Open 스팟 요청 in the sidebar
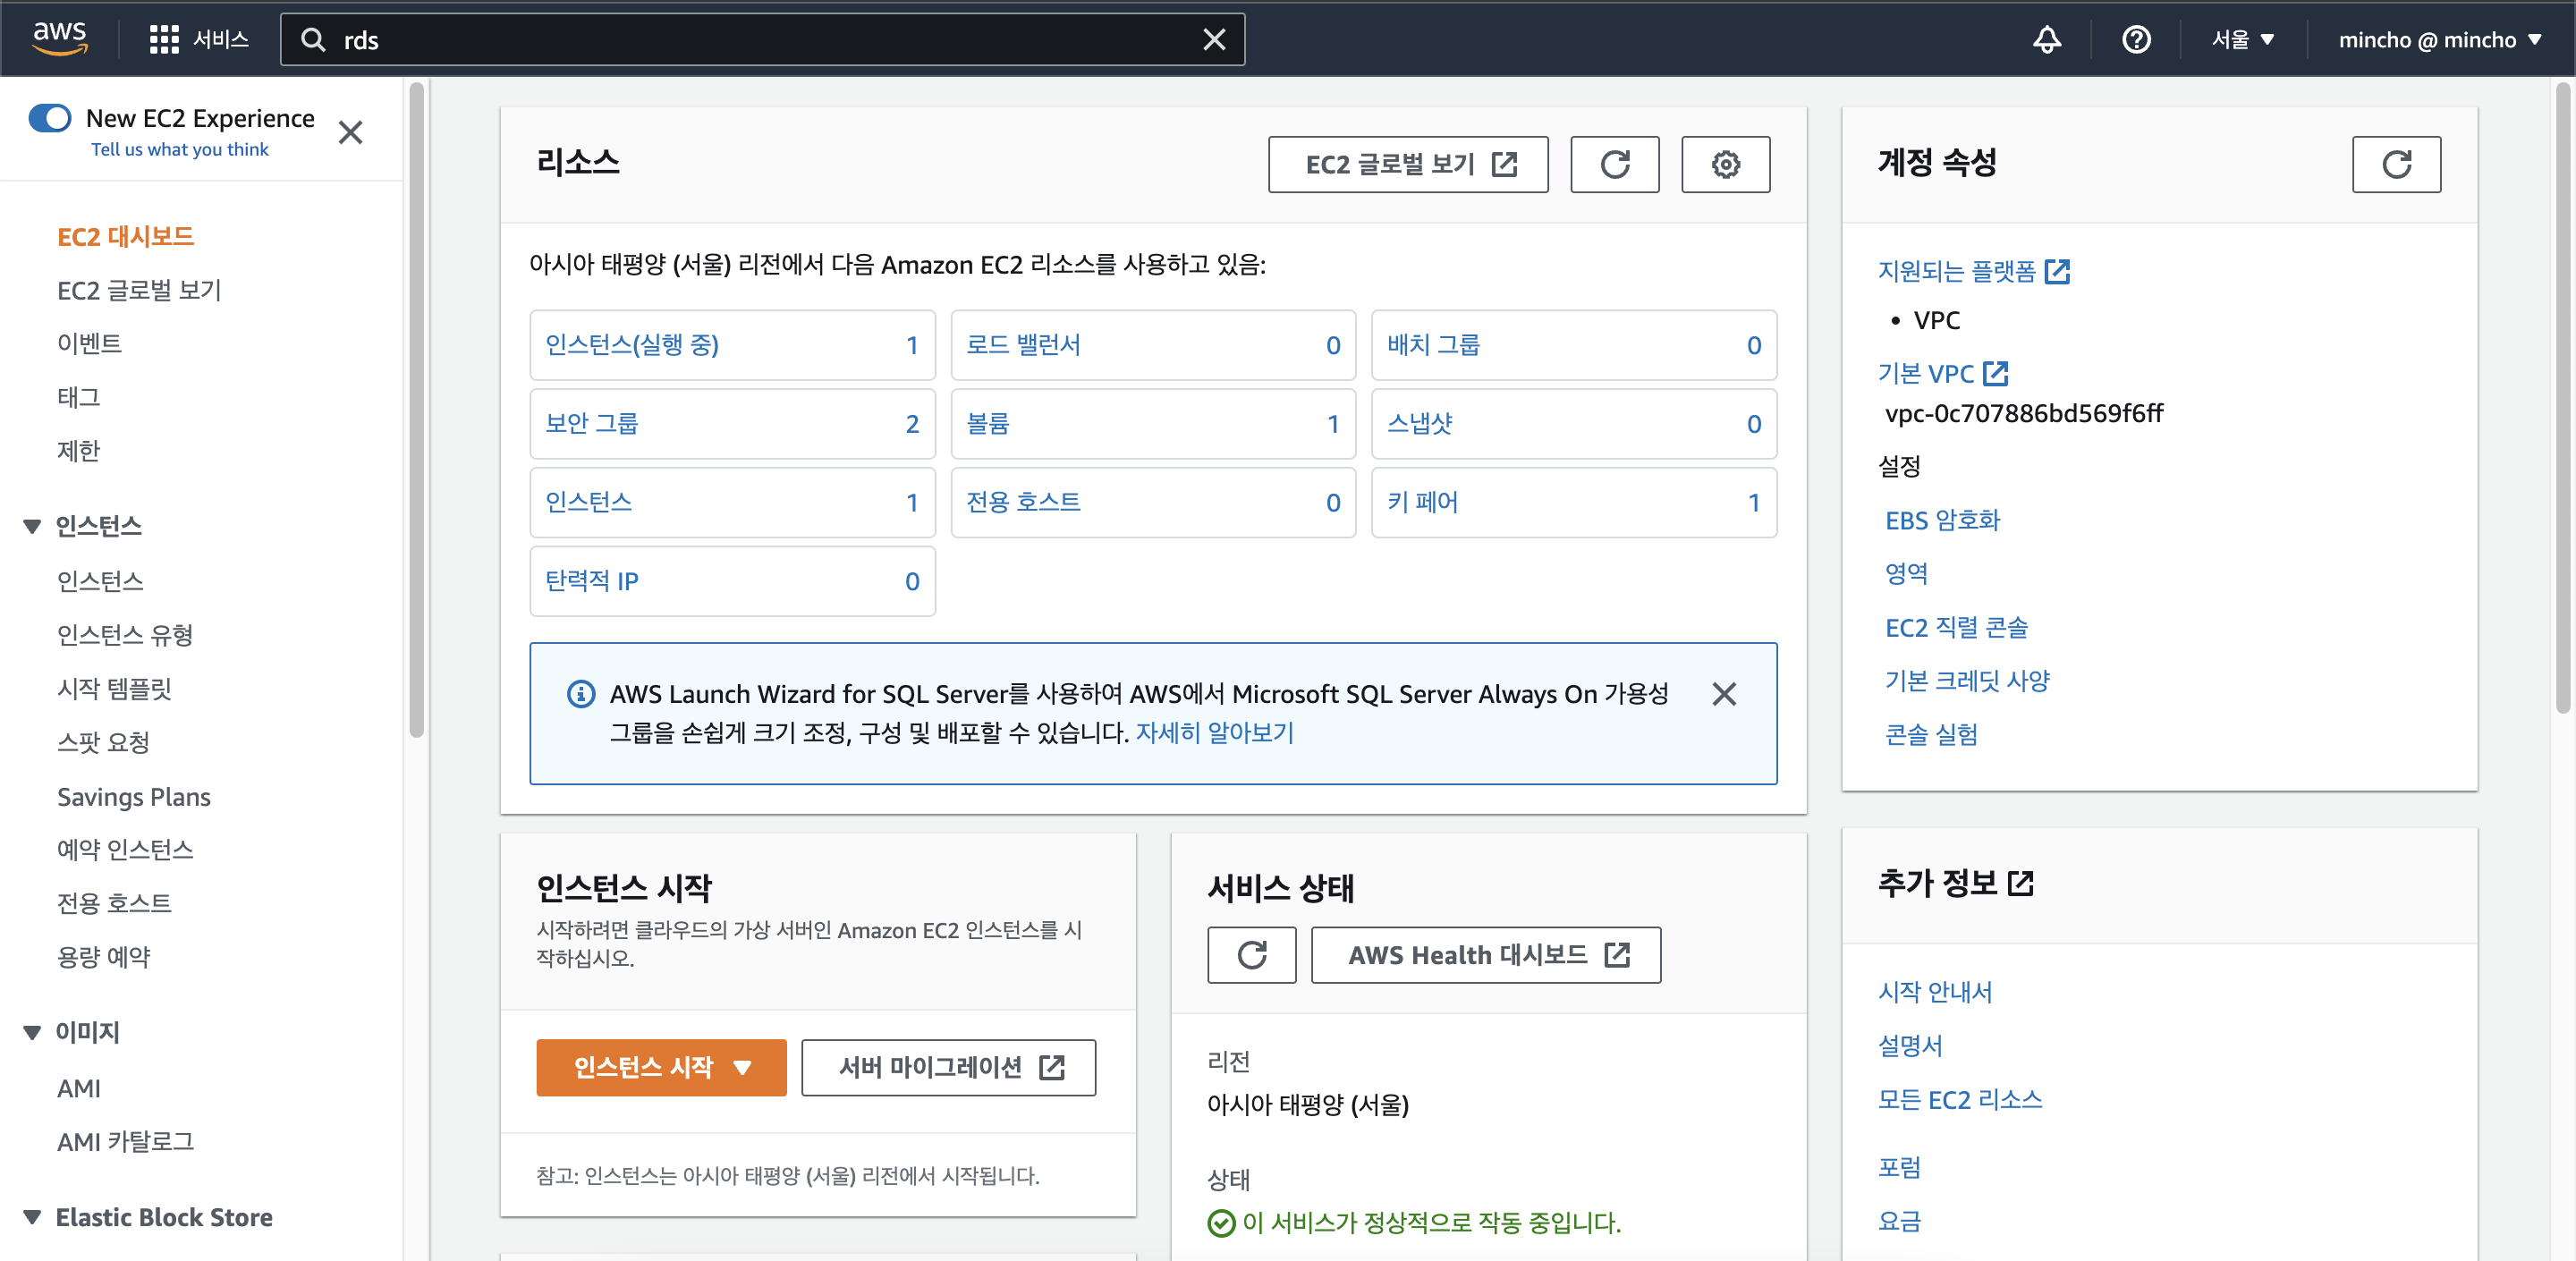This screenshot has height=1261, width=2576. tap(103, 742)
